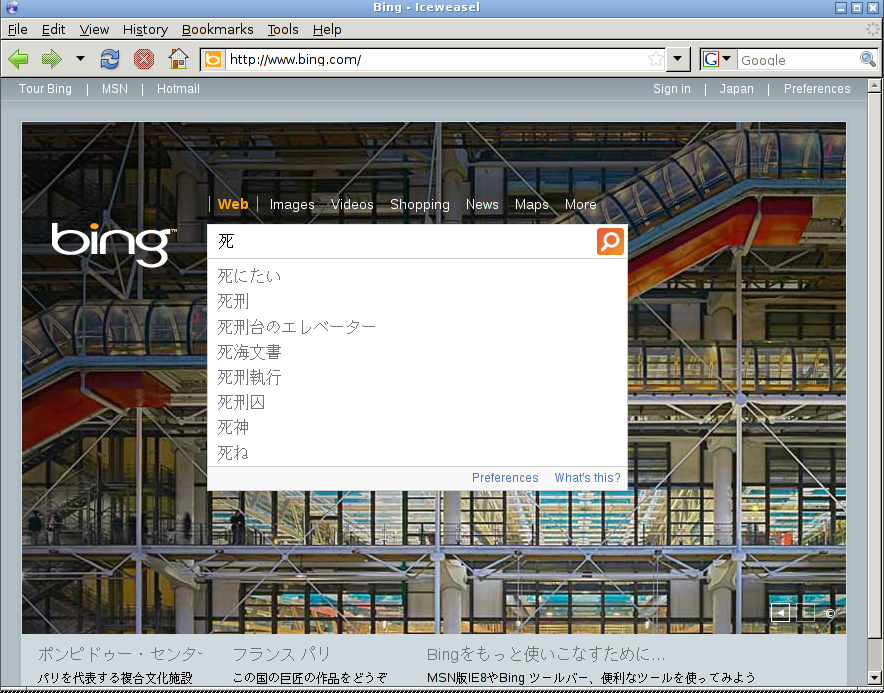Click the What's this? link
The height and width of the screenshot is (693, 884).
(587, 478)
